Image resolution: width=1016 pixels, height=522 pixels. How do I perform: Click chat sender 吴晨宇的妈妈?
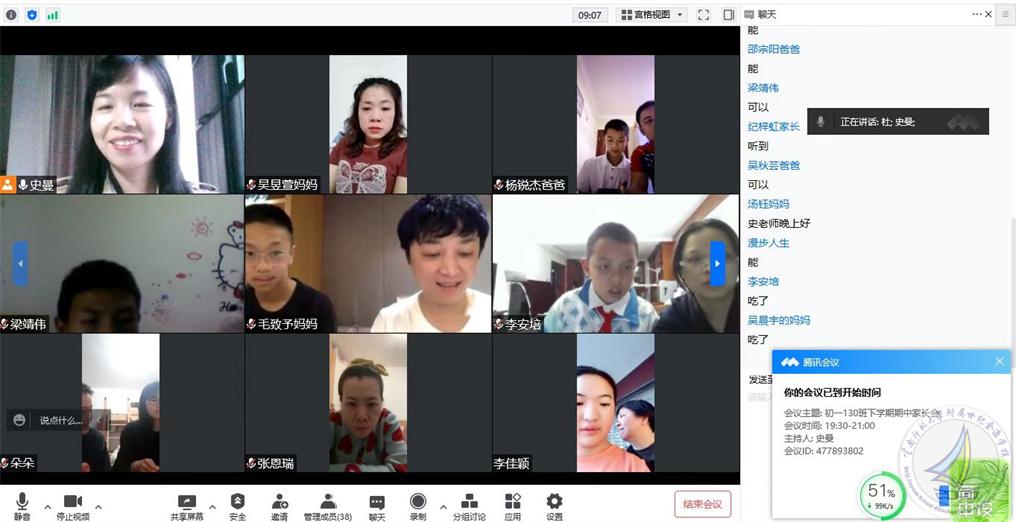[x=779, y=321]
